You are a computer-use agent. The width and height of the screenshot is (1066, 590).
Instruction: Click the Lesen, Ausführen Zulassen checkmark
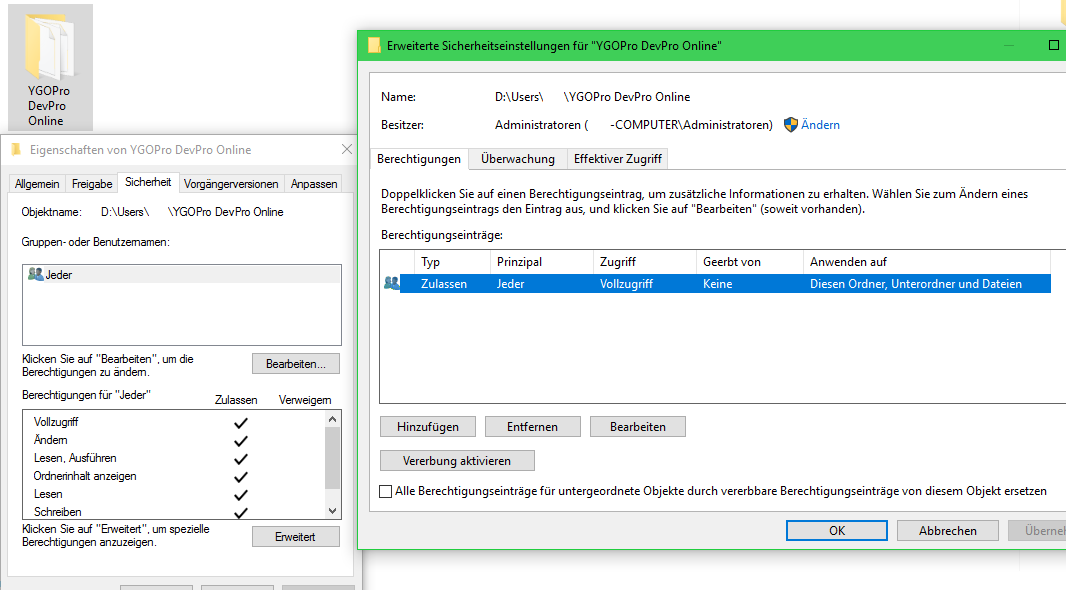[241, 459]
